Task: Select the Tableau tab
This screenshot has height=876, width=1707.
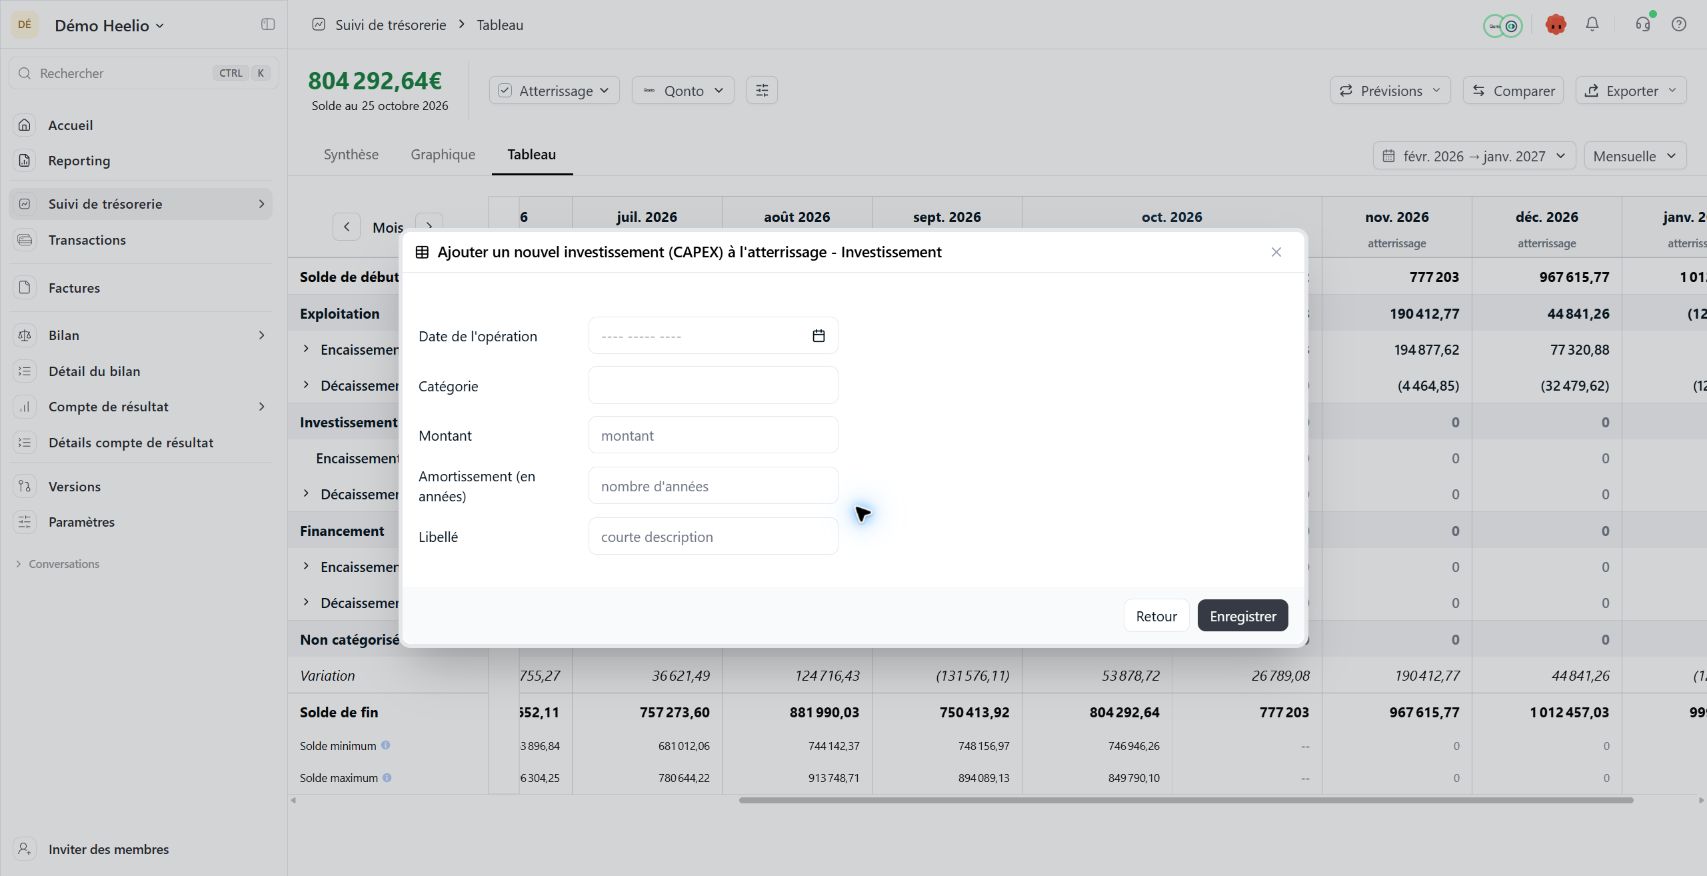Action: click(531, 154)
